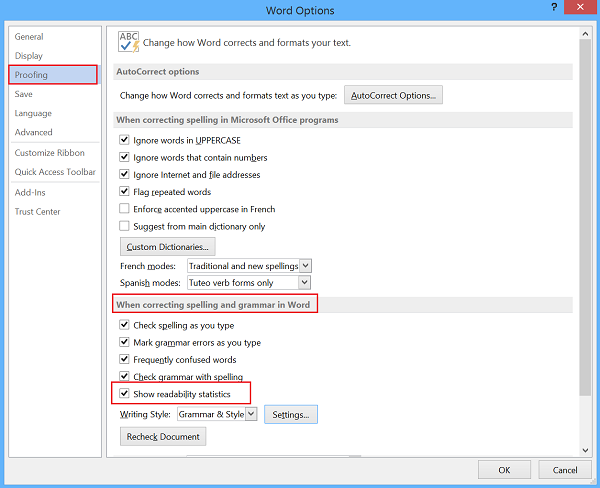Expand the Writing Style dropdown

pyautogui.click(x=251, y=414)
